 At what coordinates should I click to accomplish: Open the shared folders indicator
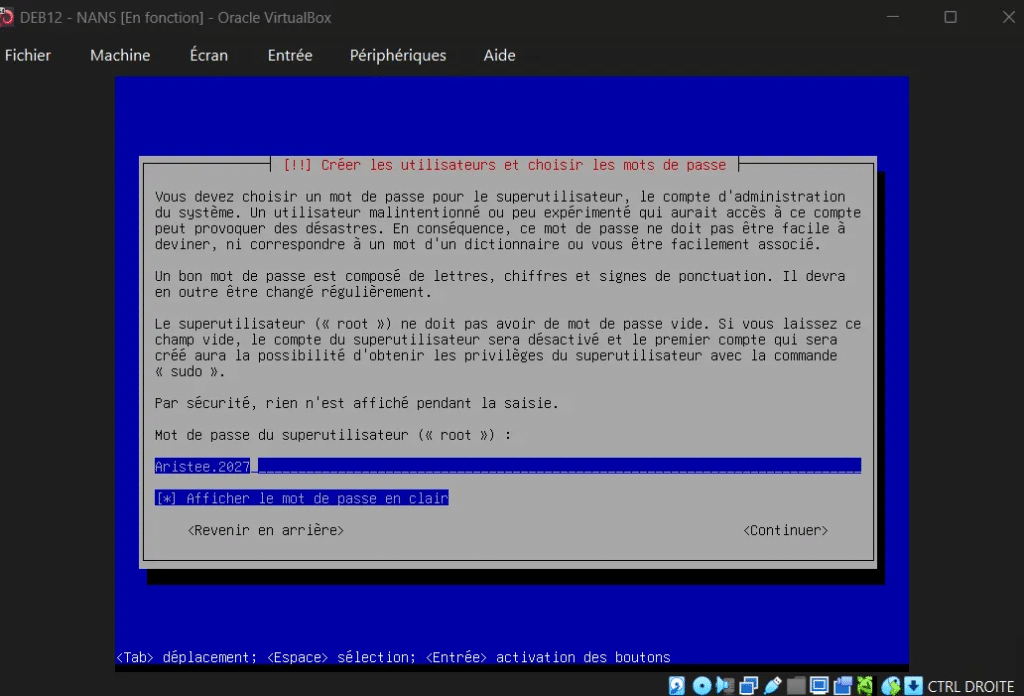(x=796, y=686)
